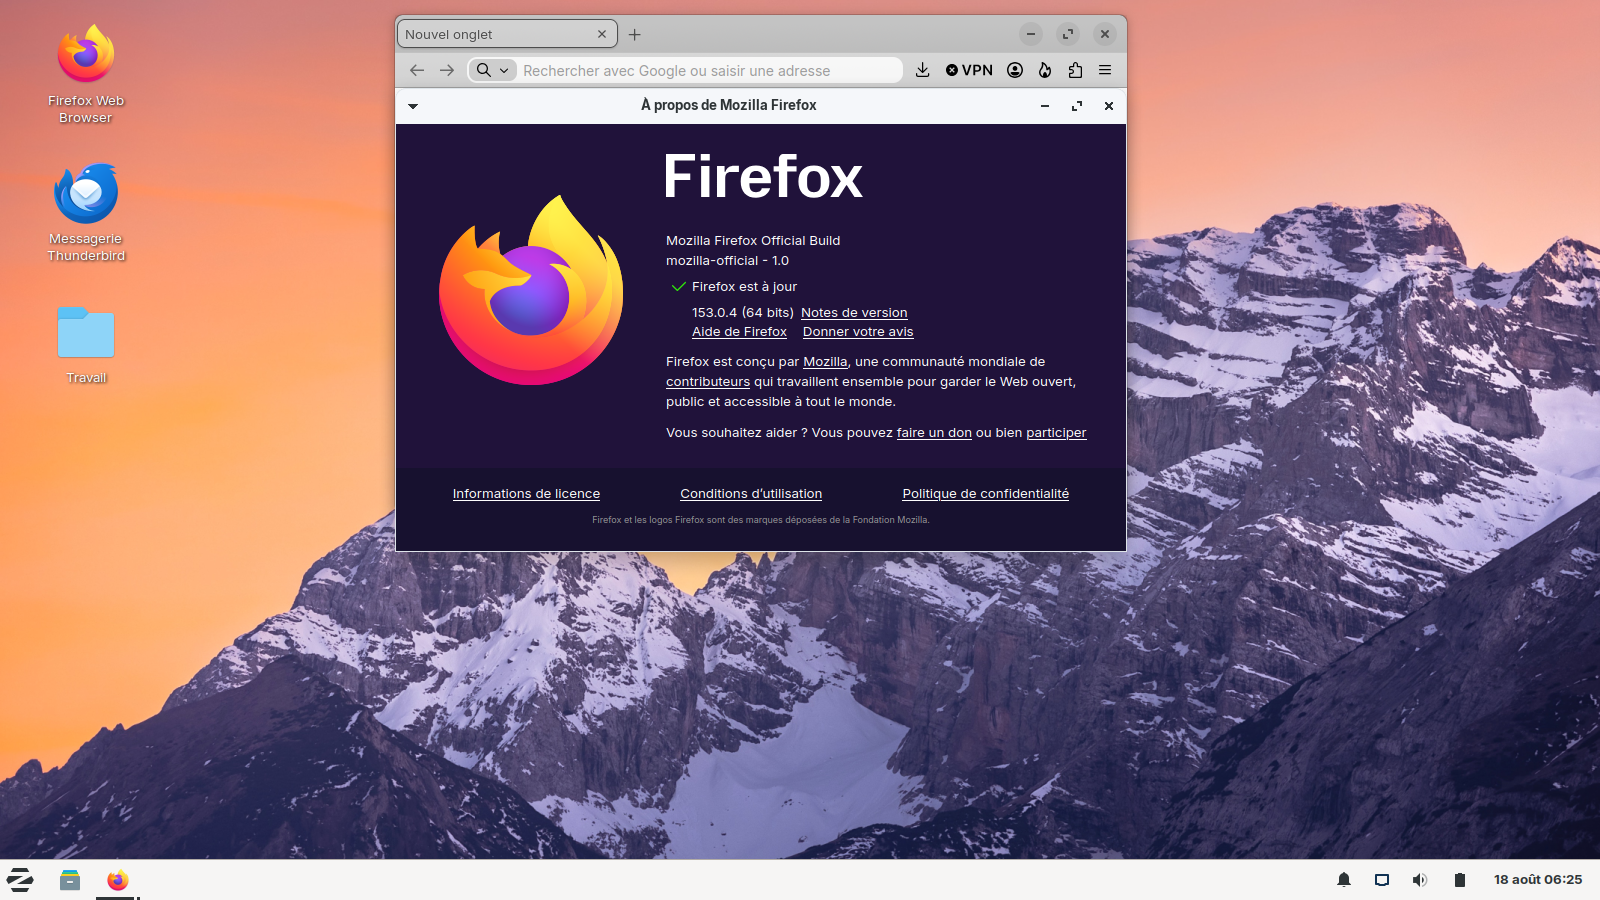Close the À propos de Mozilla Firefox dialog
1600x900 pixels.
1109,106
